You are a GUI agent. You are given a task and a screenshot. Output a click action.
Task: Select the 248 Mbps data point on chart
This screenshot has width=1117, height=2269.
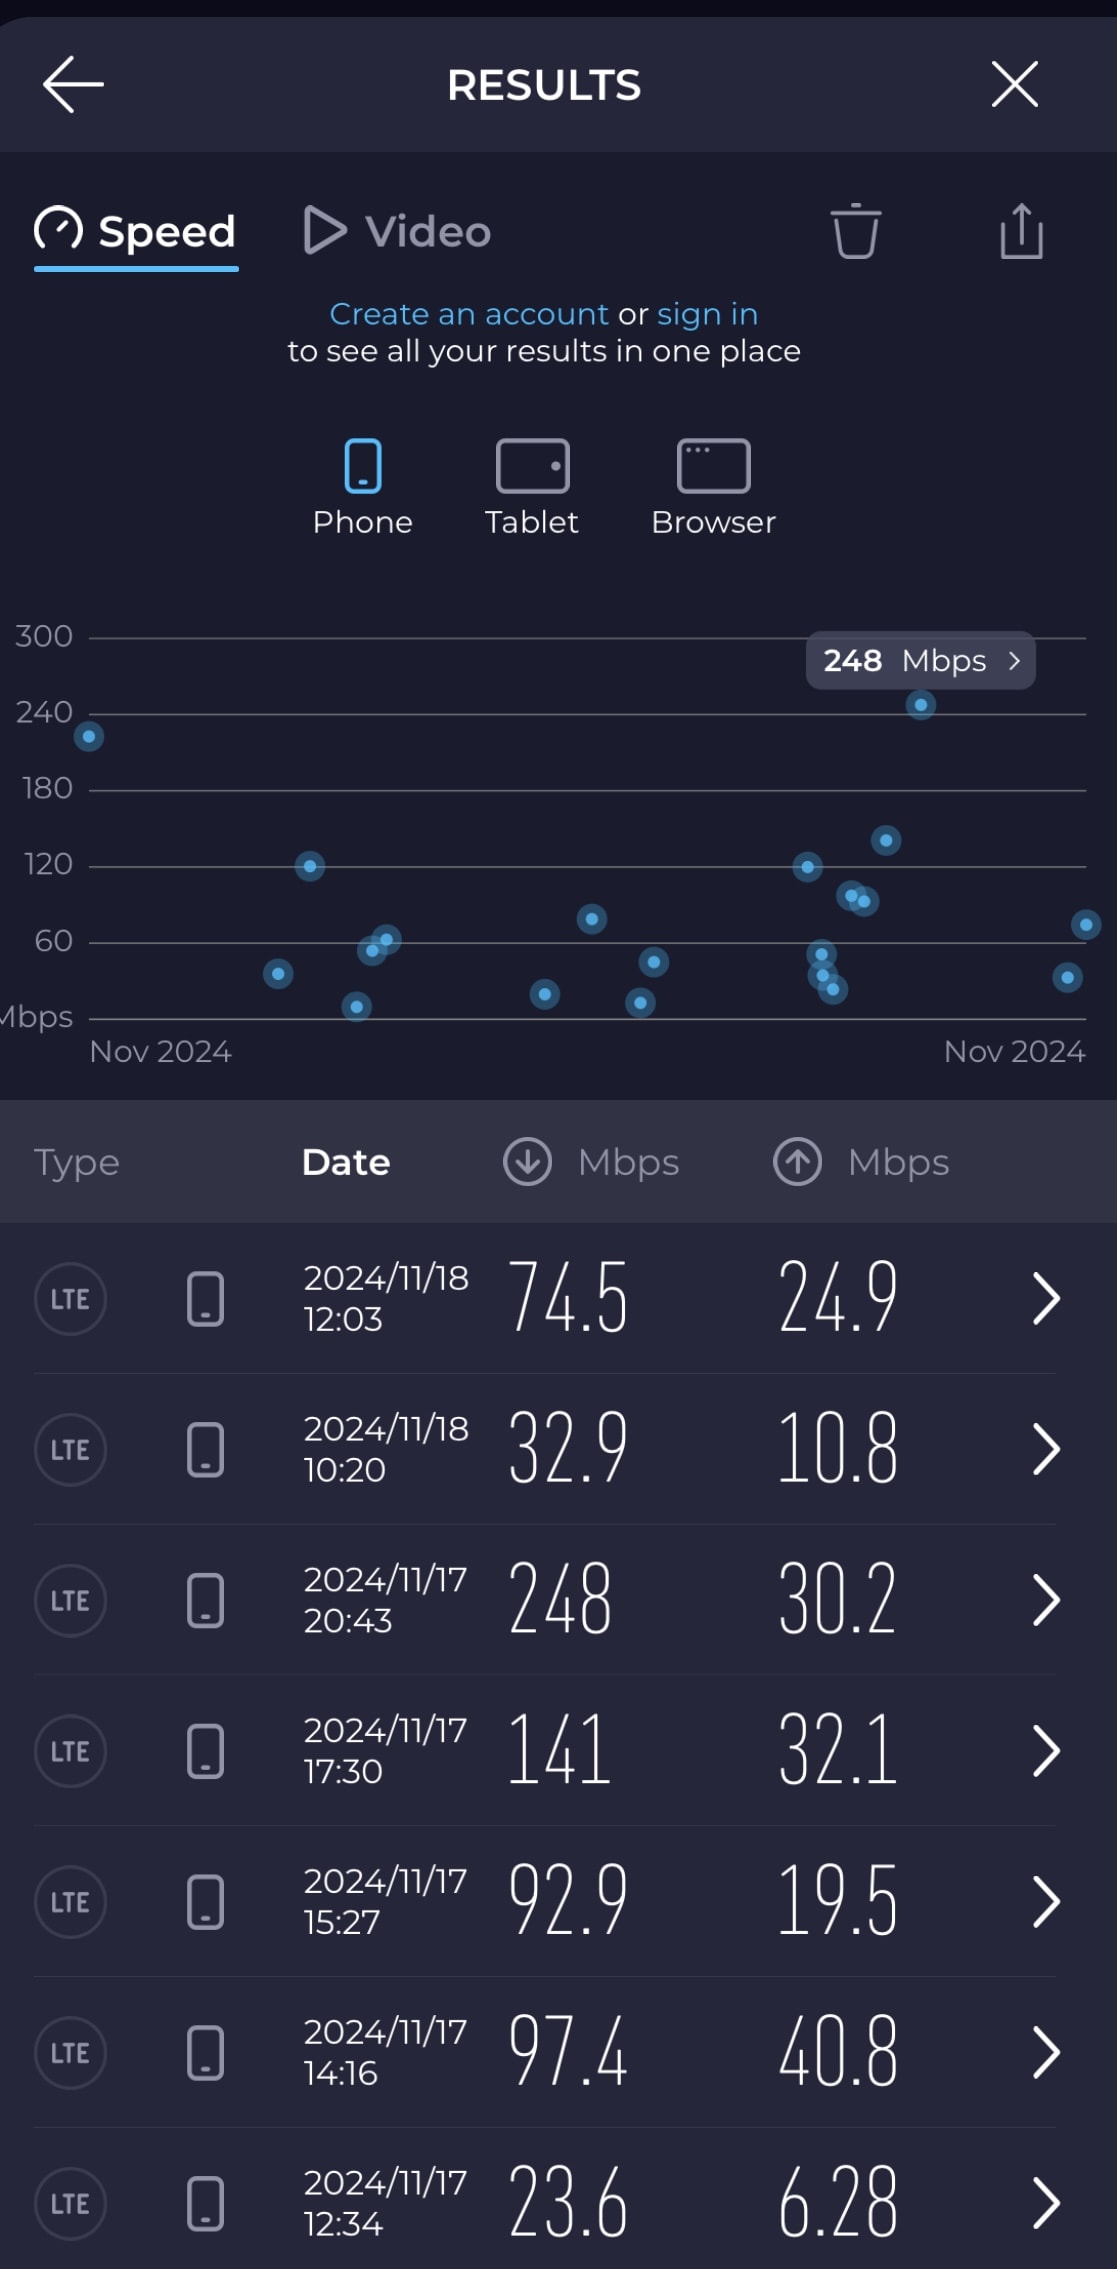[x=921, y=705]
